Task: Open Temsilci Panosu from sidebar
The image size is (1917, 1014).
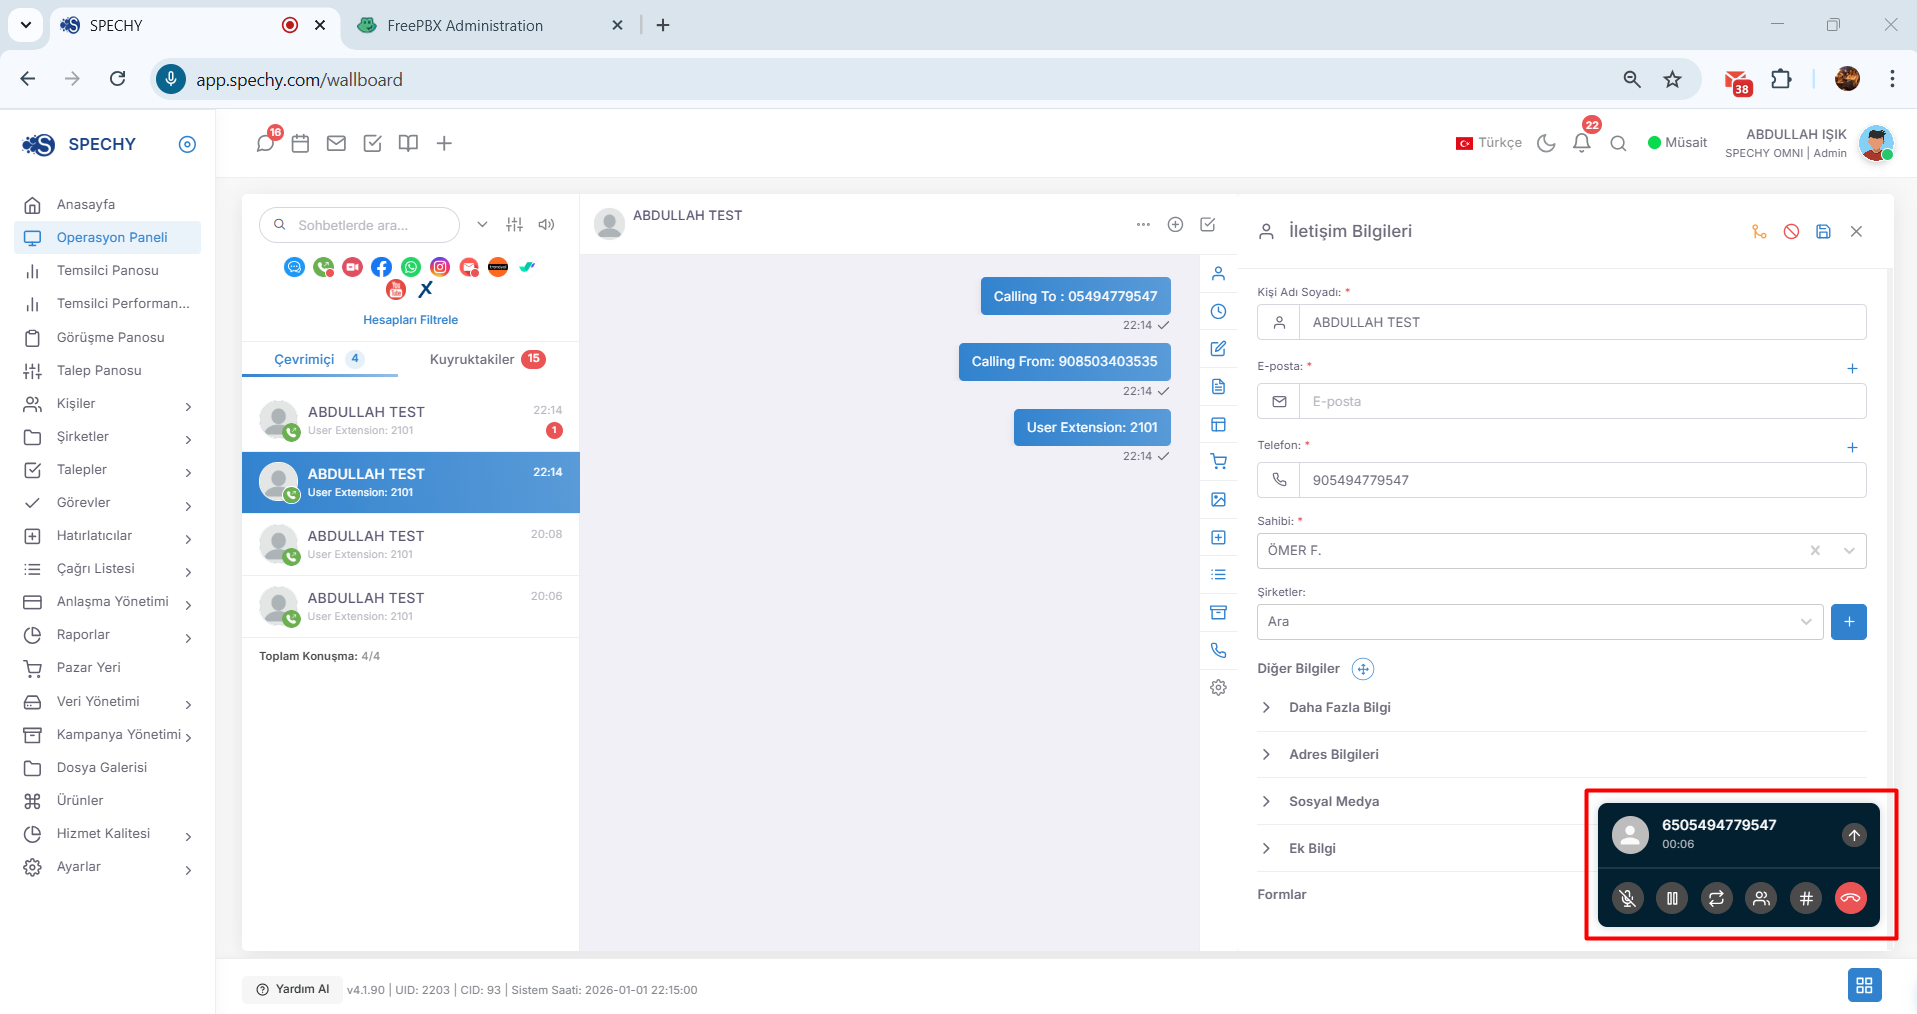Action: (x=108, y=270)
